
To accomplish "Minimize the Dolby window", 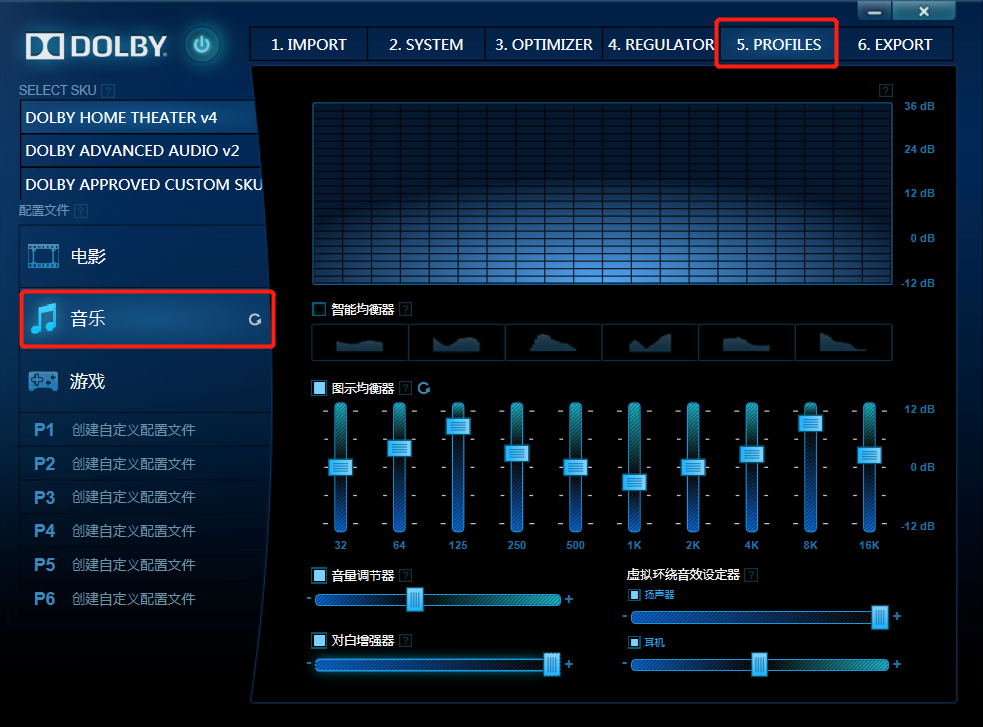I will [x=875, y=11].
